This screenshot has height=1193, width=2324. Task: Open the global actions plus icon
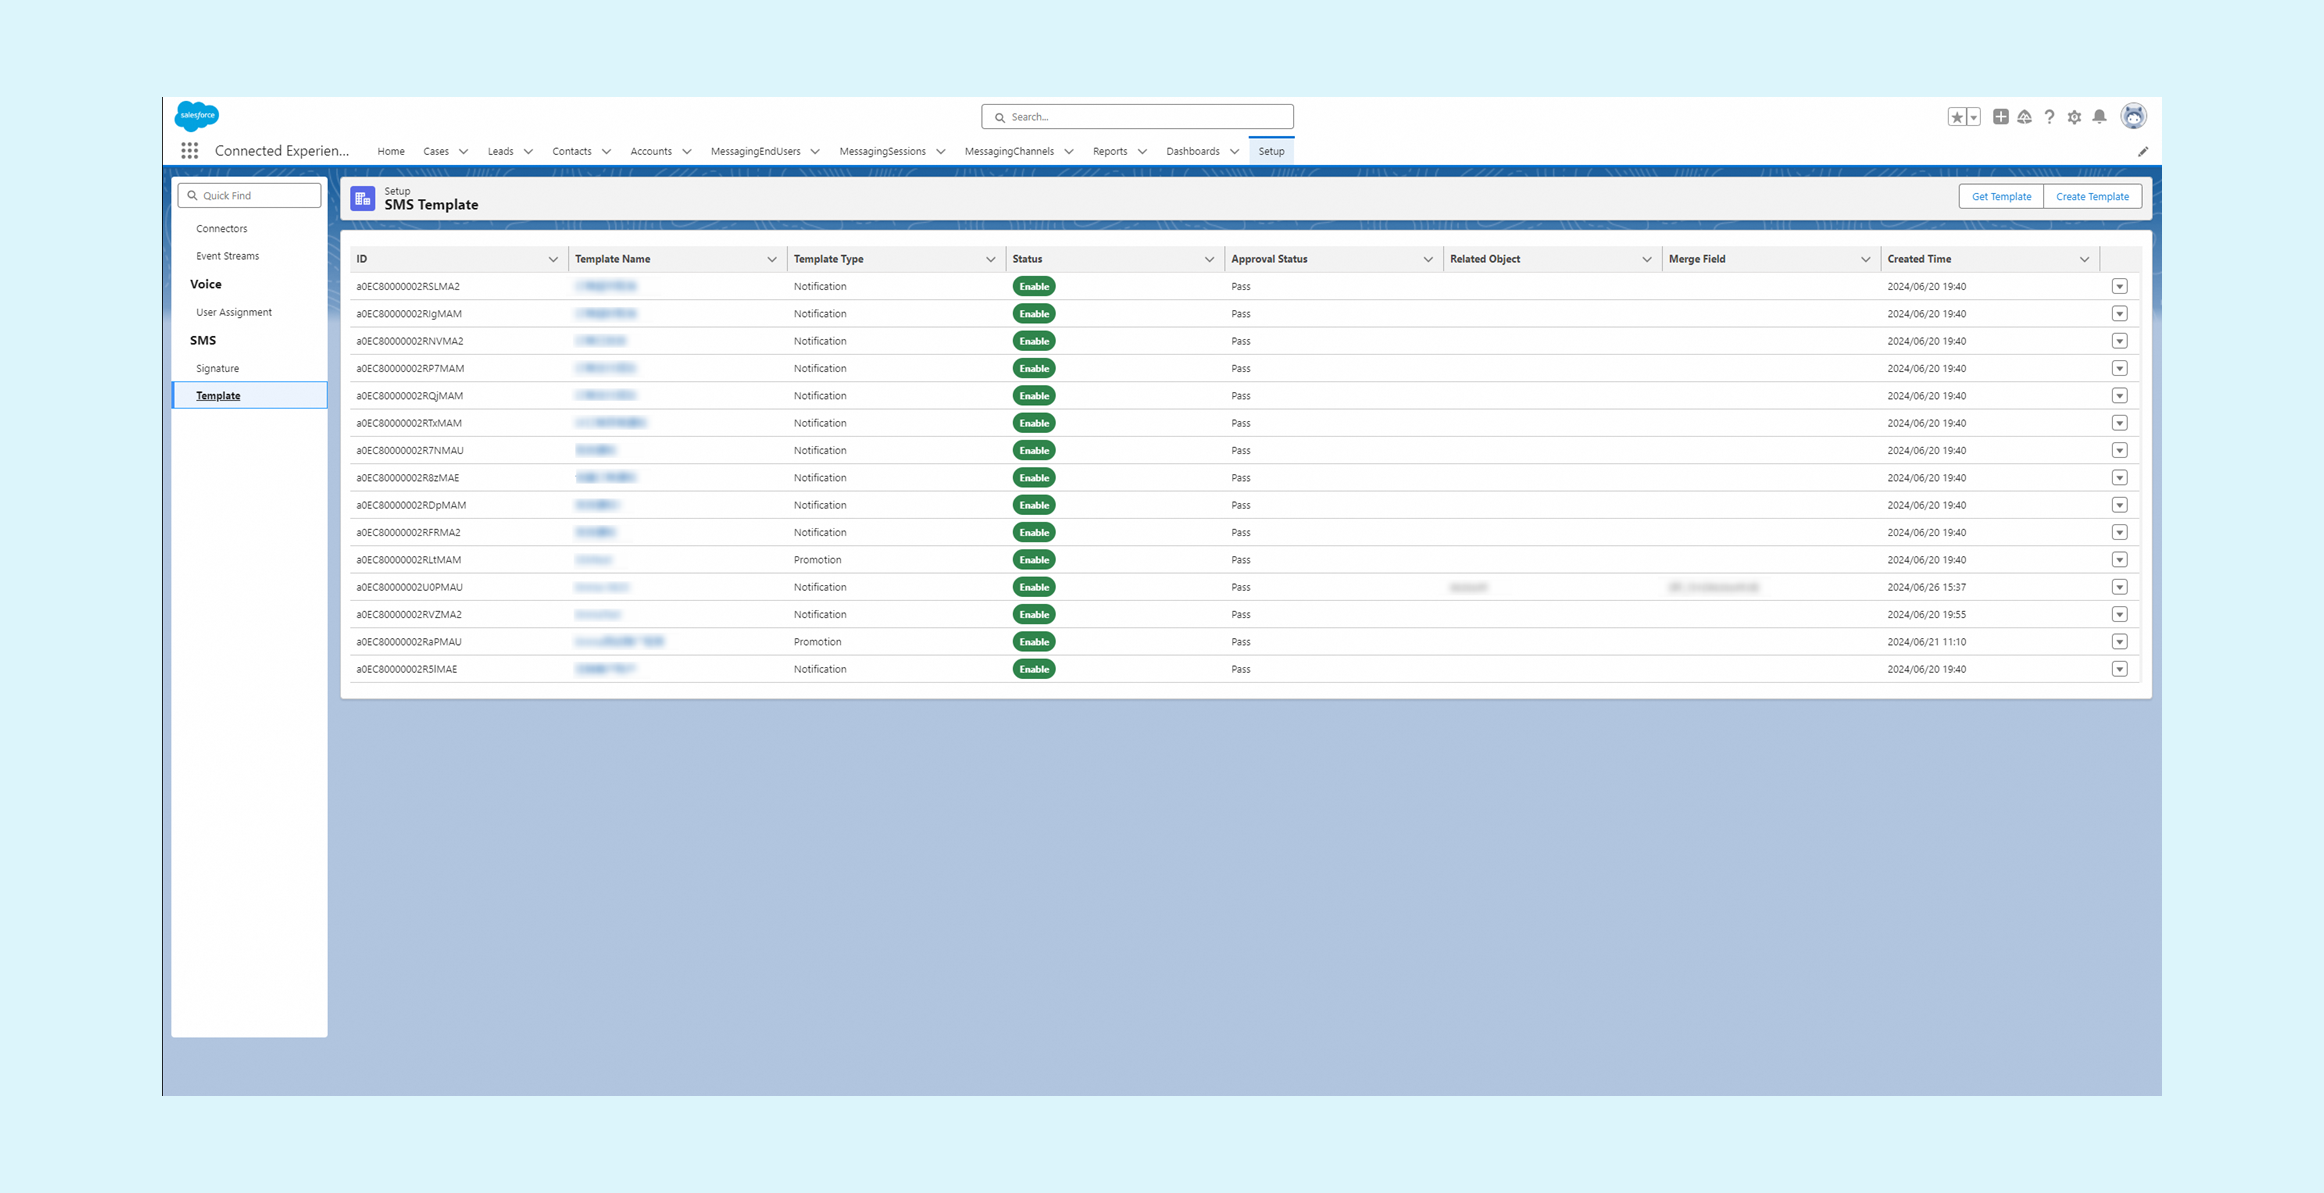click(2000, 117)
